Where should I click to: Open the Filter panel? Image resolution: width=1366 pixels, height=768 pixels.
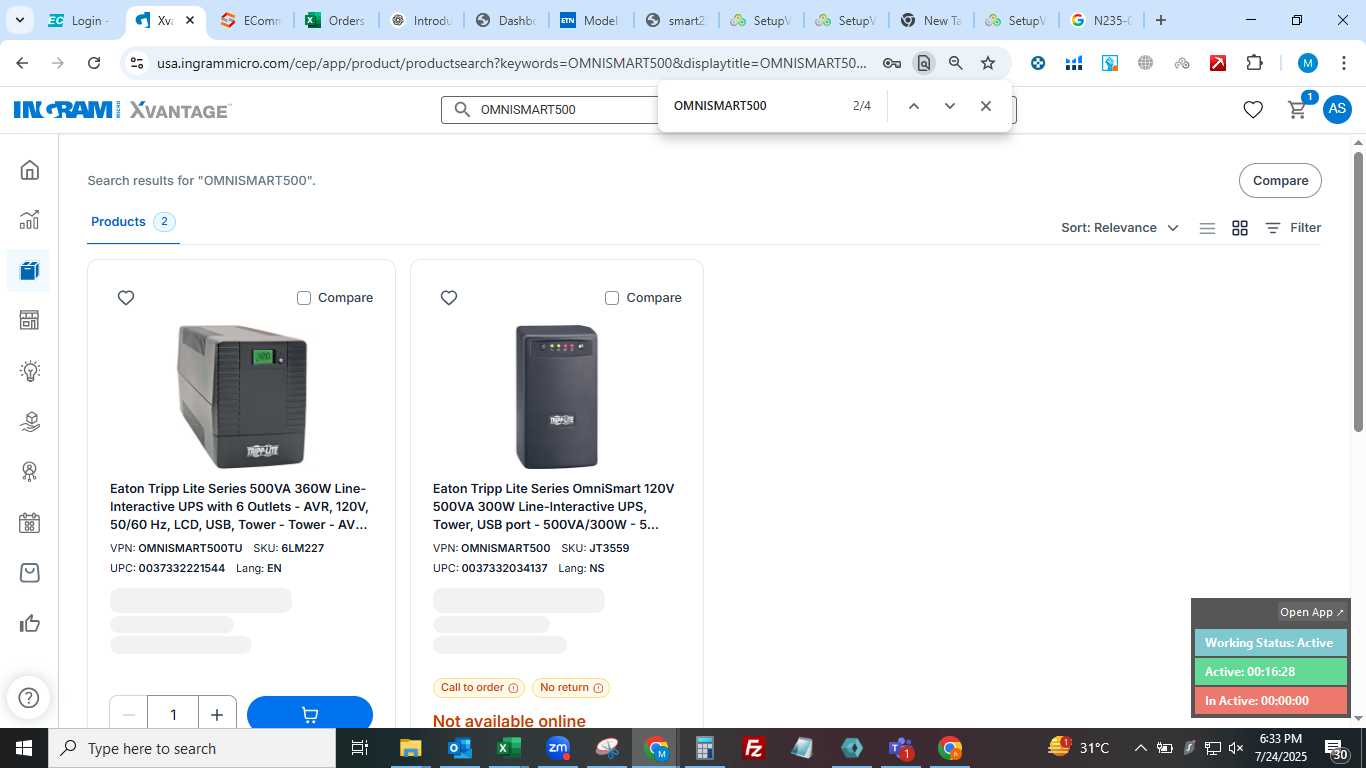coord(1293,228)
